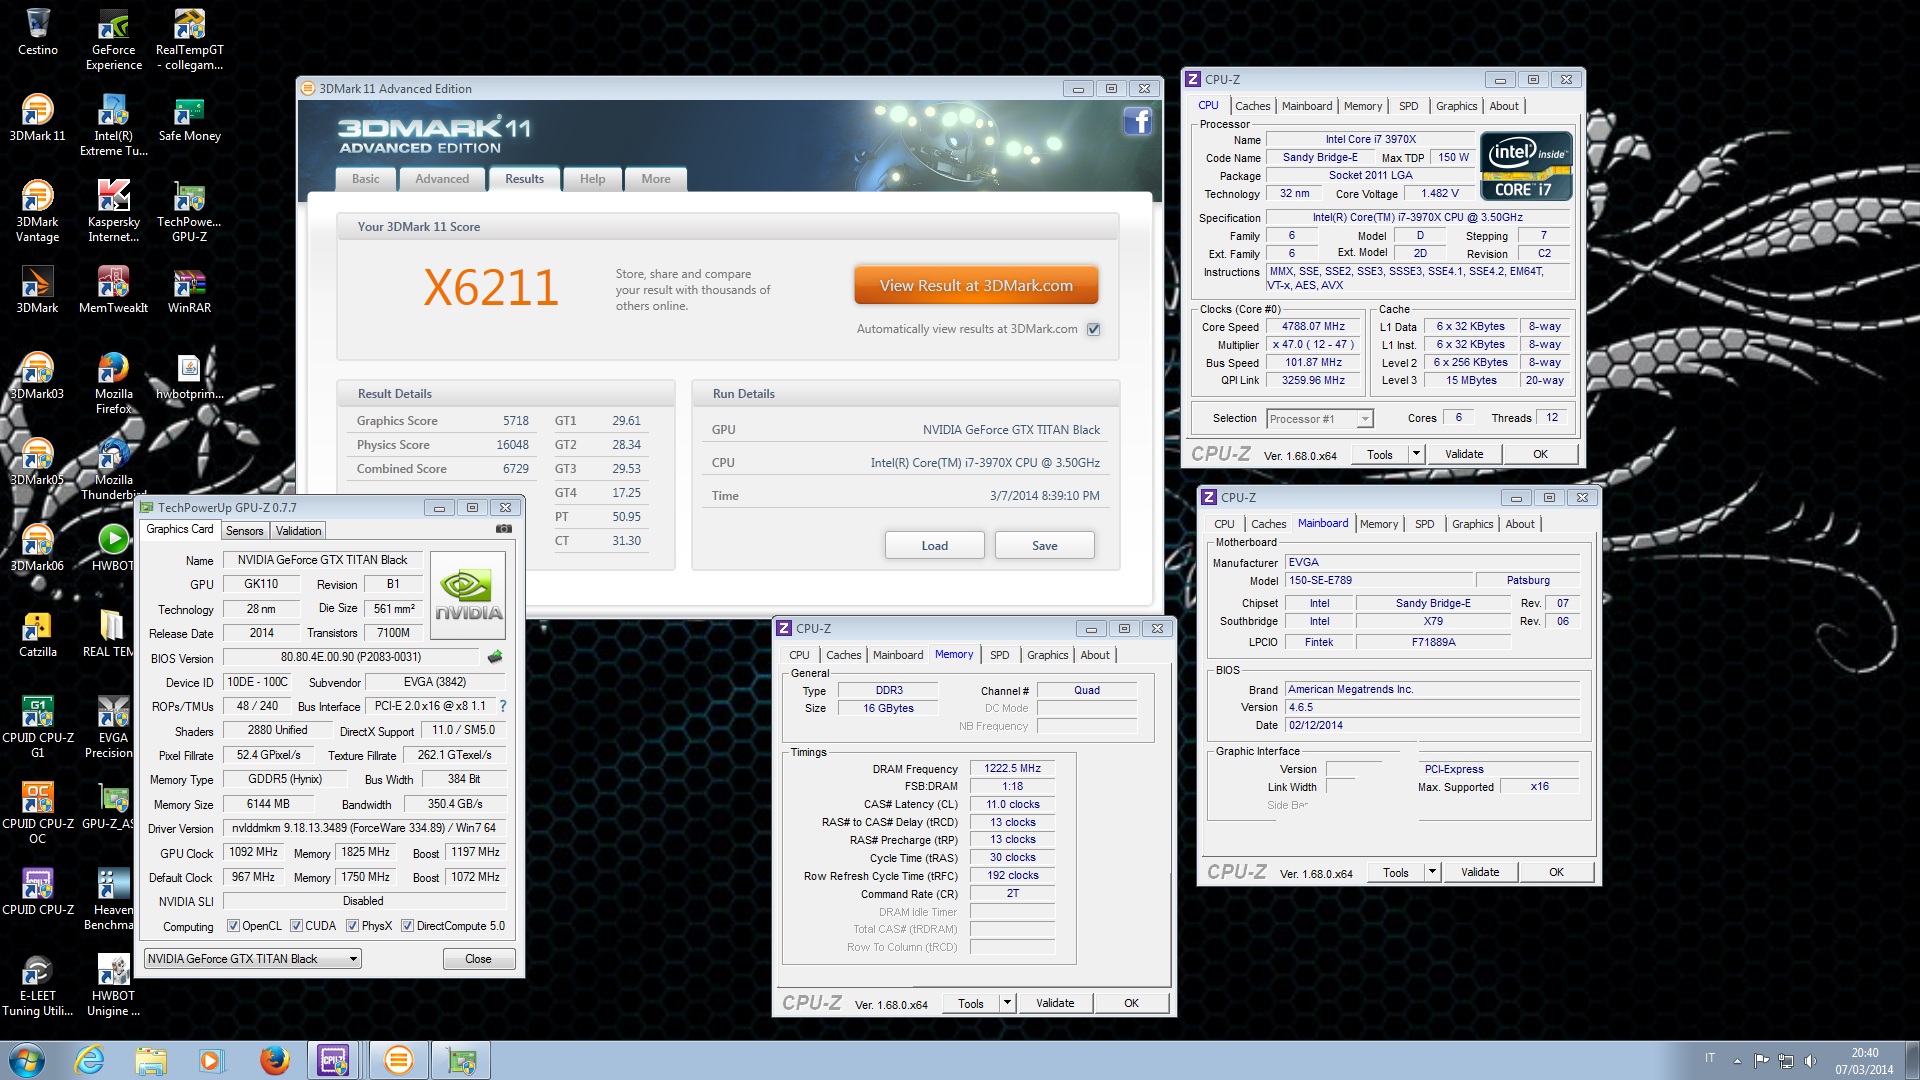This screenshot has height=1080, width=1920.
Task: Open TechPowerUp GPU-Z desktop icon
Action: (x=189, y=211)
